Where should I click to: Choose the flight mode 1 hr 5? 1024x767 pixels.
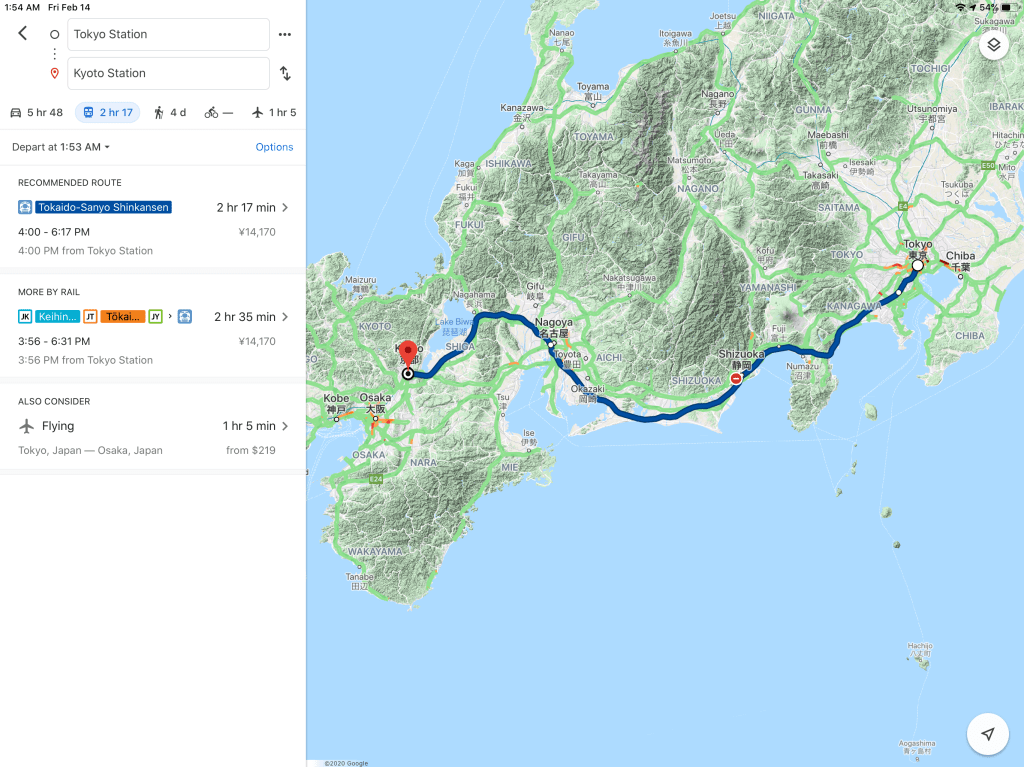point(274,112)
